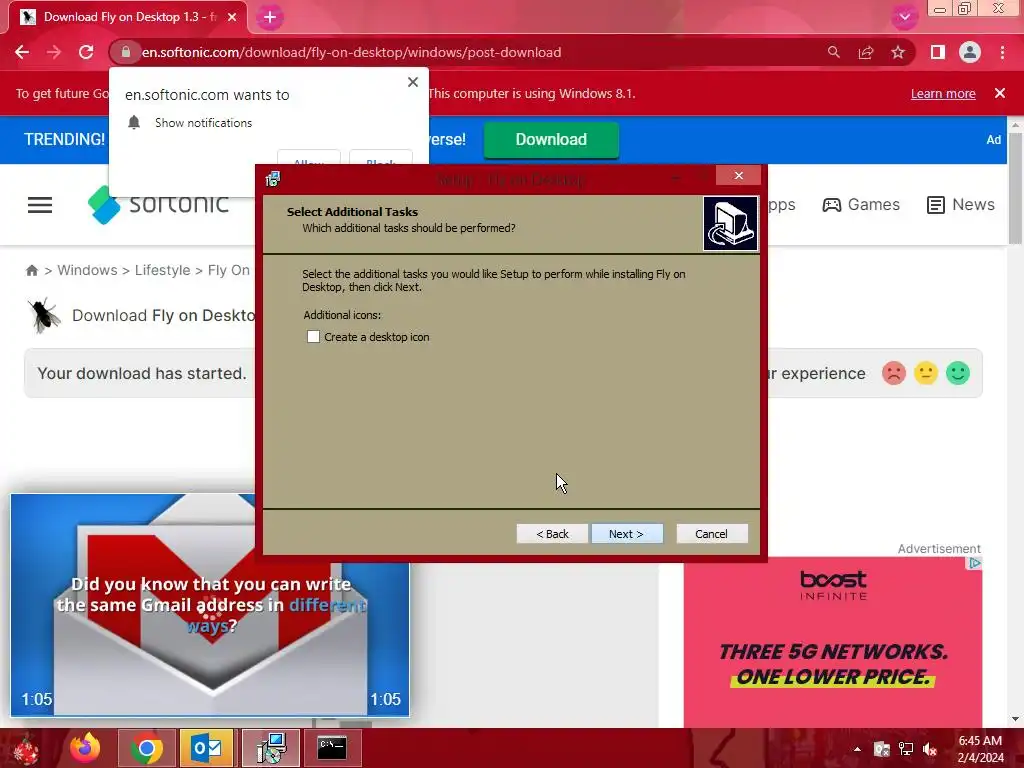Go back to the previous page
This screenshot has height=768, width=1024.
22,52
